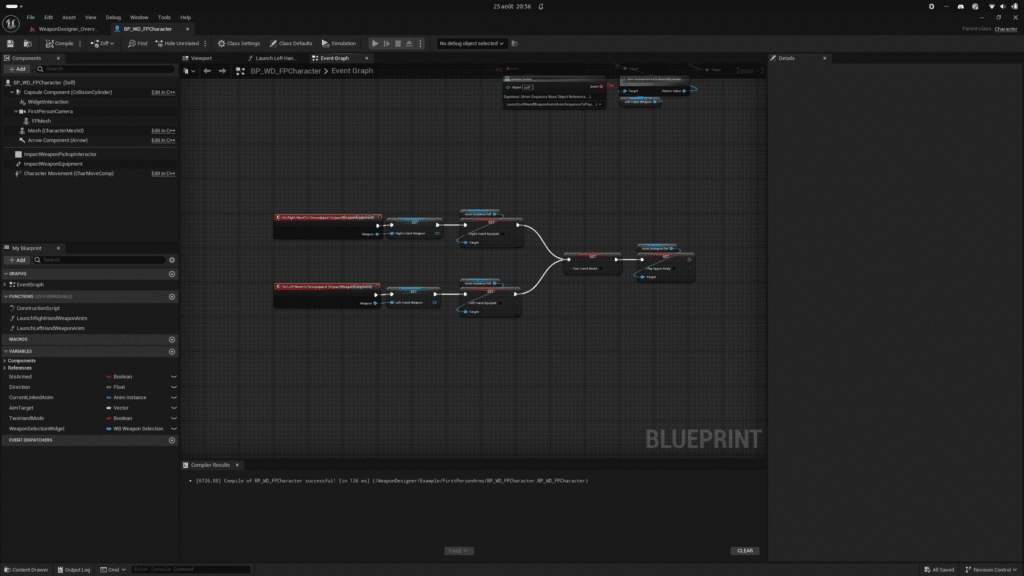Screen dimensions: 1024x576
Task: Navigate forward in graph history
Action: click(x=223, y=71)
